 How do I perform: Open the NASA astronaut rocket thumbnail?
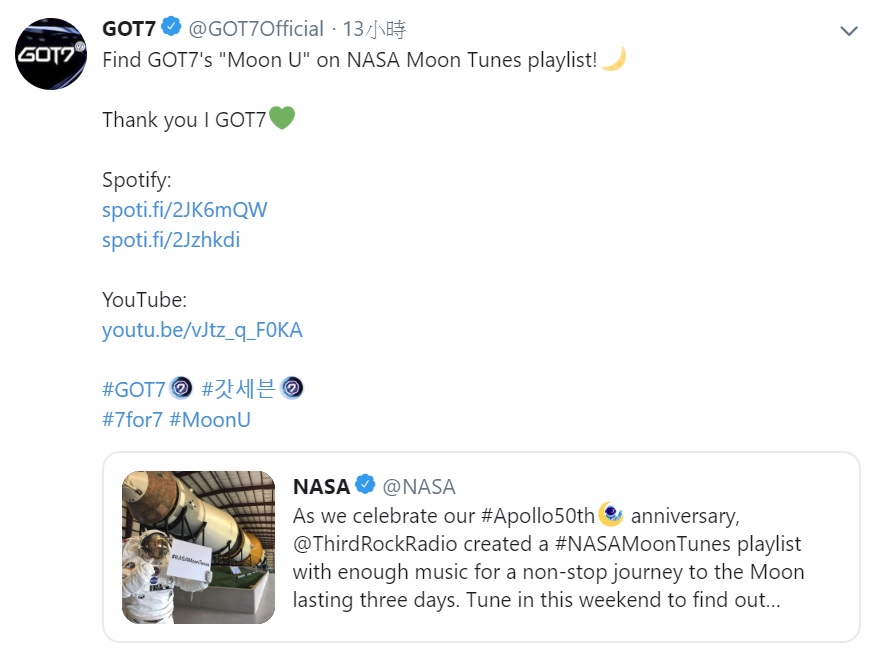(x=198, y=547)
